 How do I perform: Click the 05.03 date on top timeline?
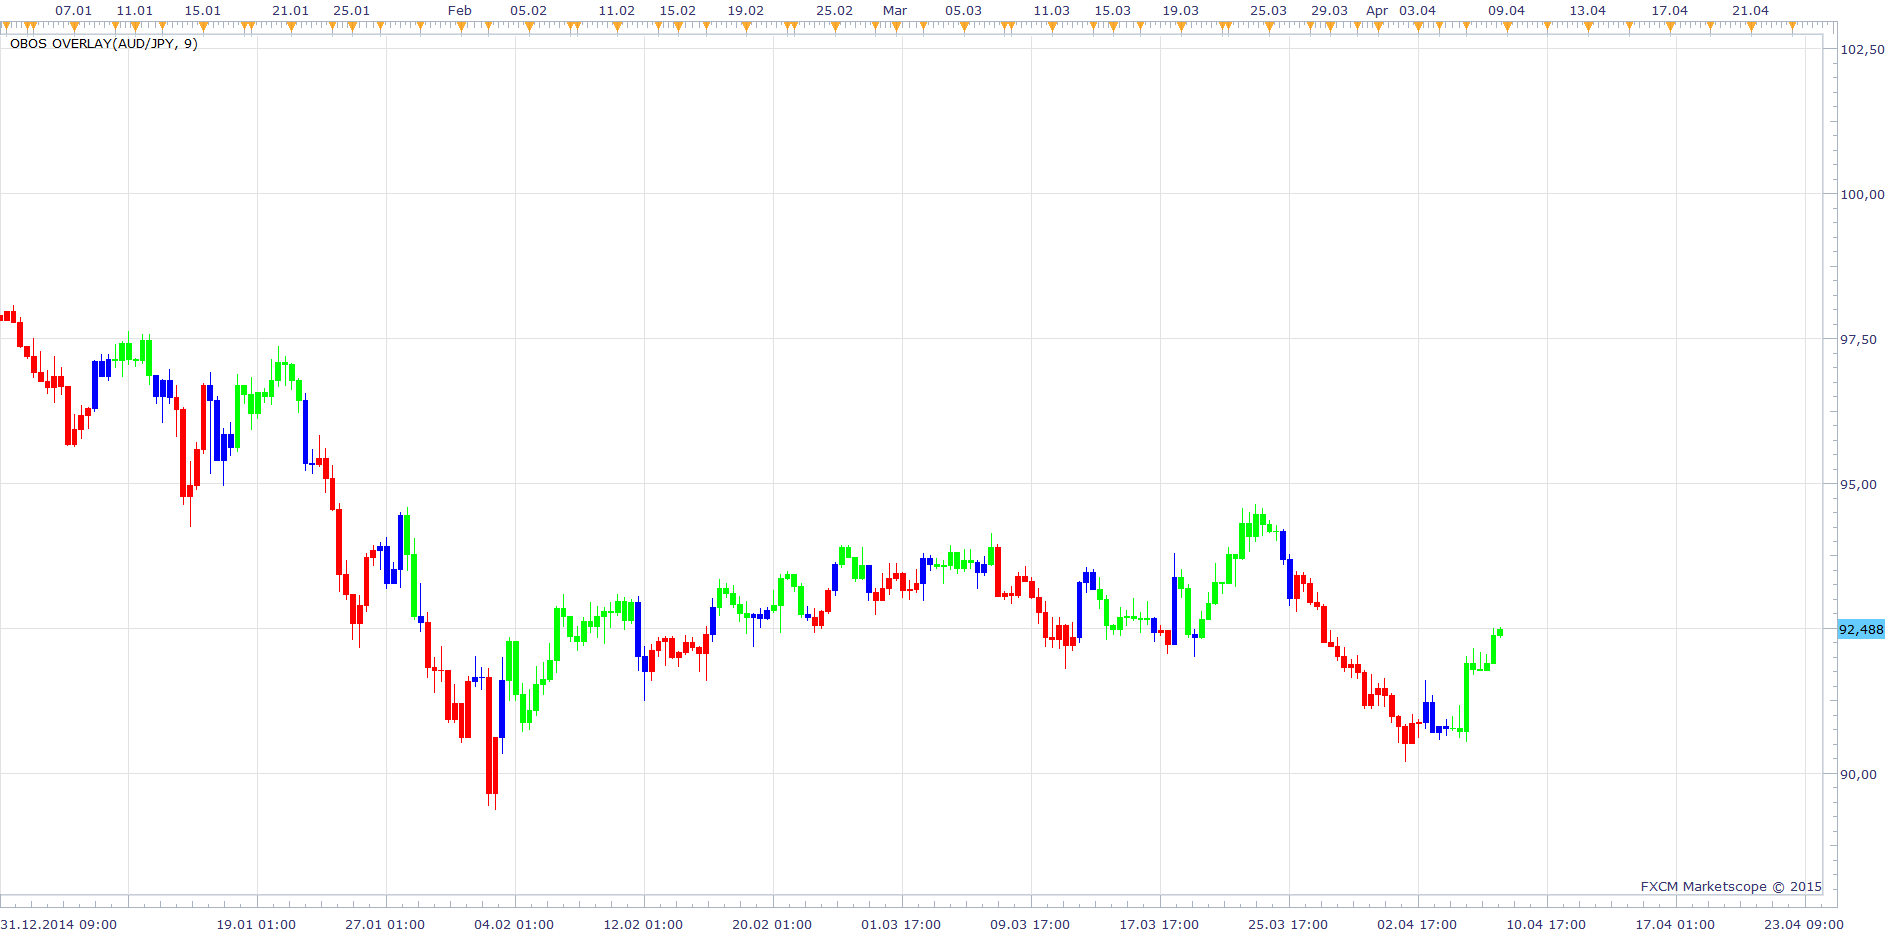click(964, 10)
